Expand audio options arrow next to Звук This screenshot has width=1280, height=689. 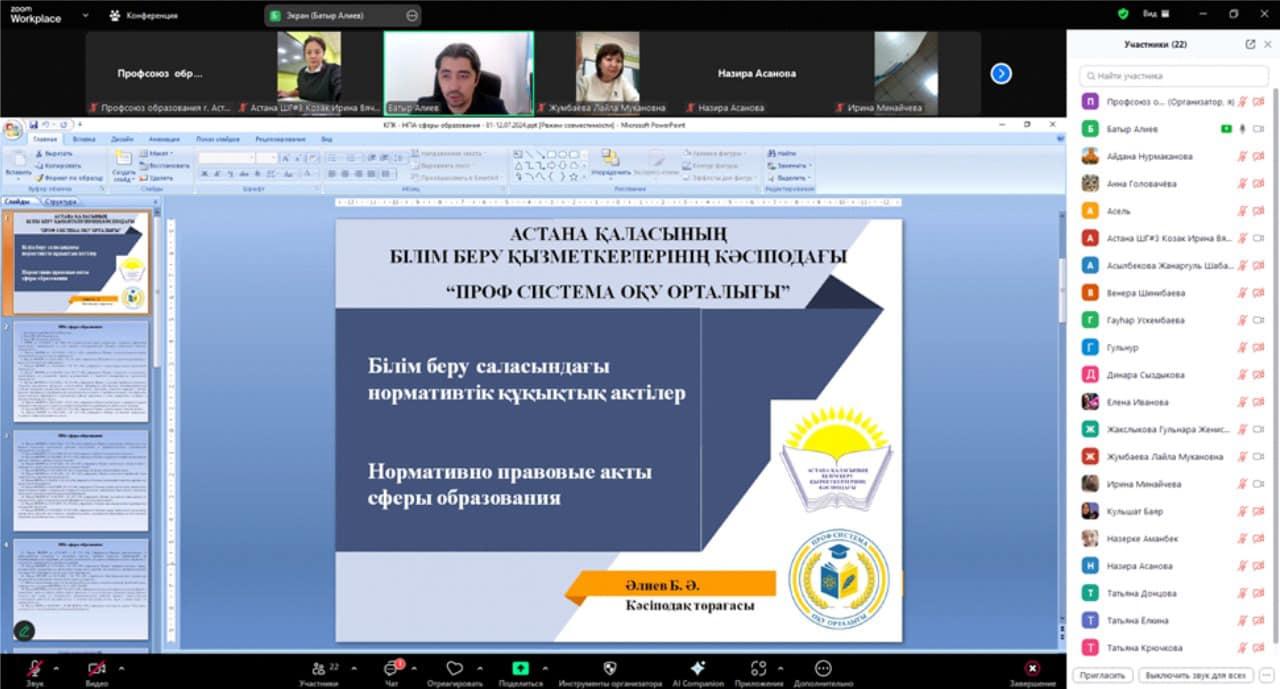click(x=56, y=668)
